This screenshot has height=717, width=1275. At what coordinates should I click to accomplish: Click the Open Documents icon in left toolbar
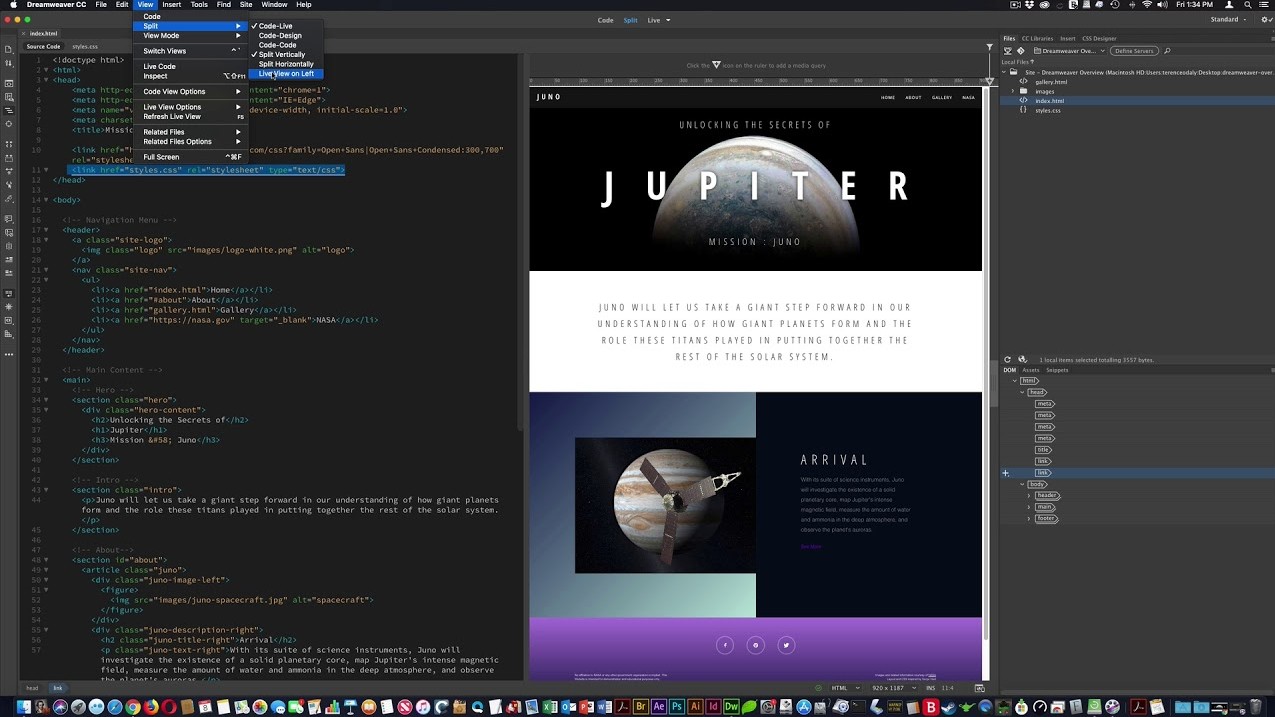pyautogui.click(x=9, y=49)
